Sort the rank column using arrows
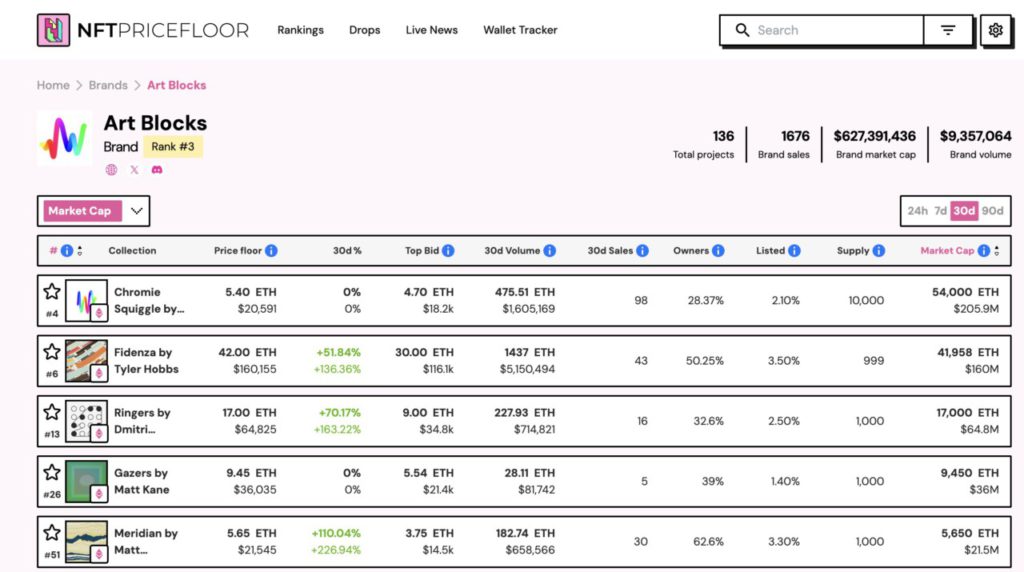 [x=80, y=251]
